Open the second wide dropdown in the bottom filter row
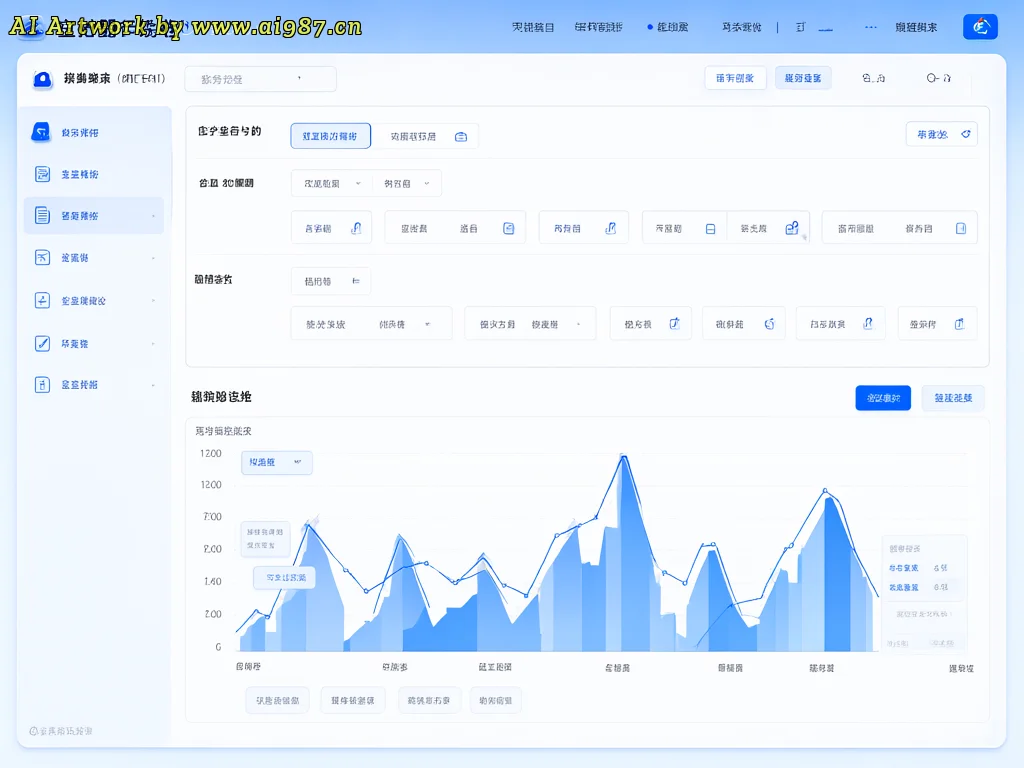This screenshot has height=768, width=1024. tap(530, 323)
